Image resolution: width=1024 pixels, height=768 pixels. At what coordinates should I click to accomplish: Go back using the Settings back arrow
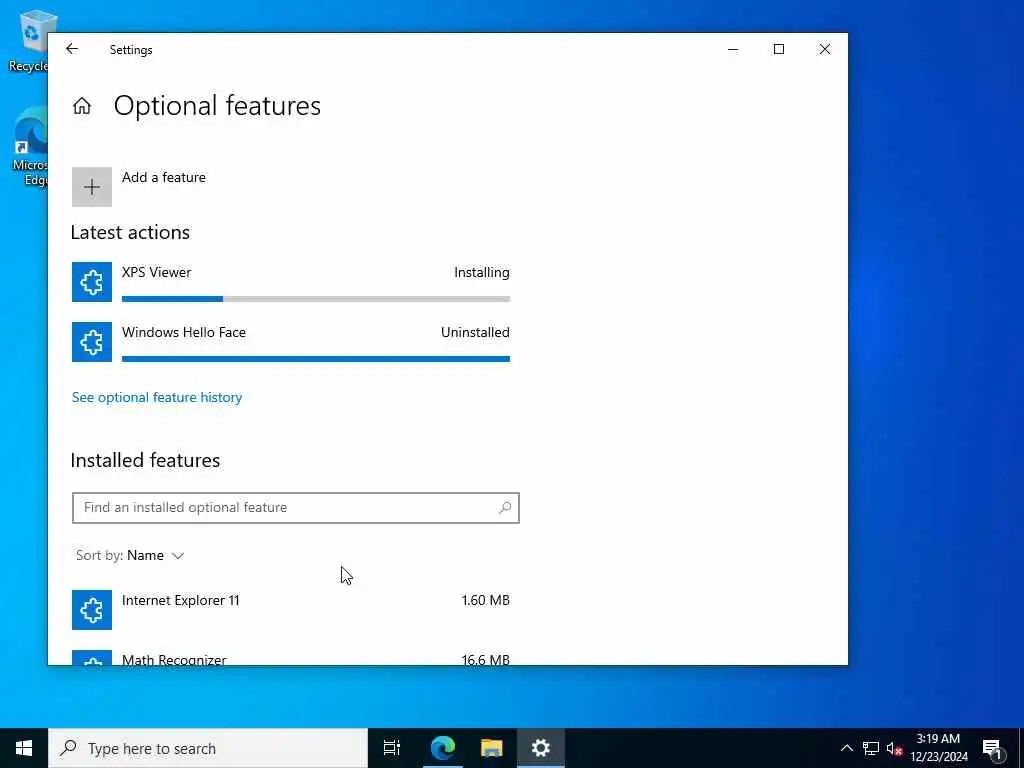[72, 49]
